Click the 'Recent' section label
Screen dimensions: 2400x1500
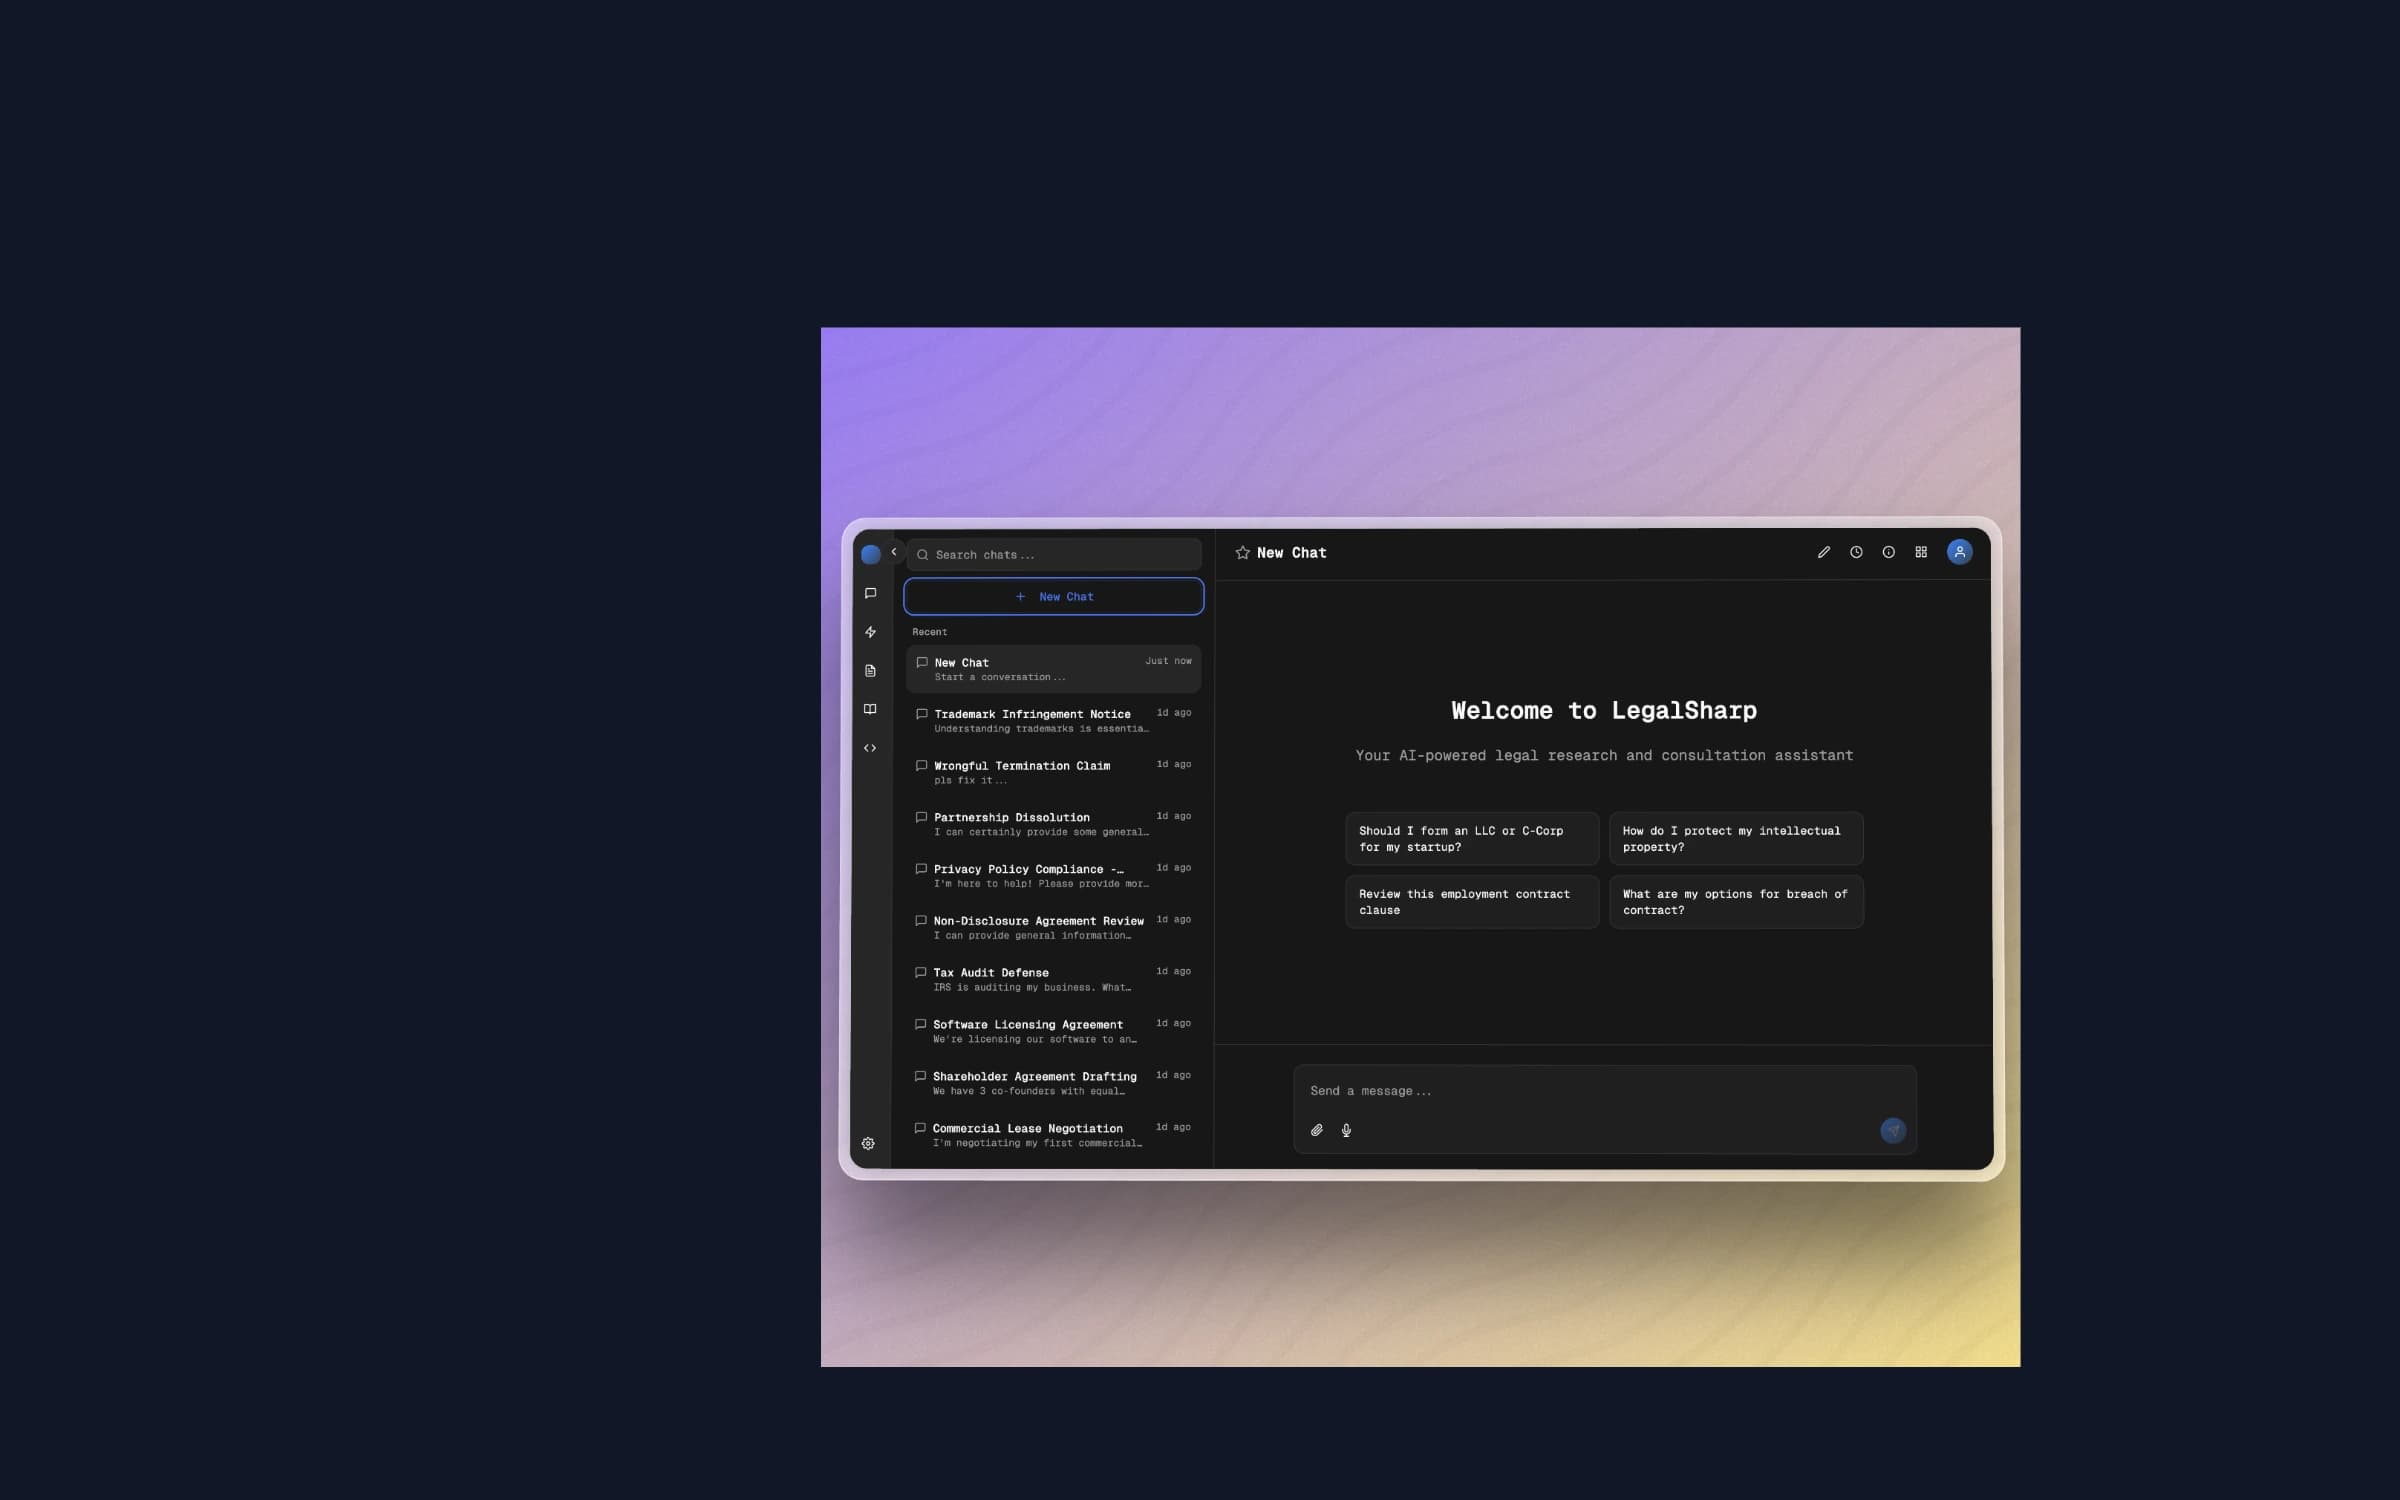pos(930,632)
